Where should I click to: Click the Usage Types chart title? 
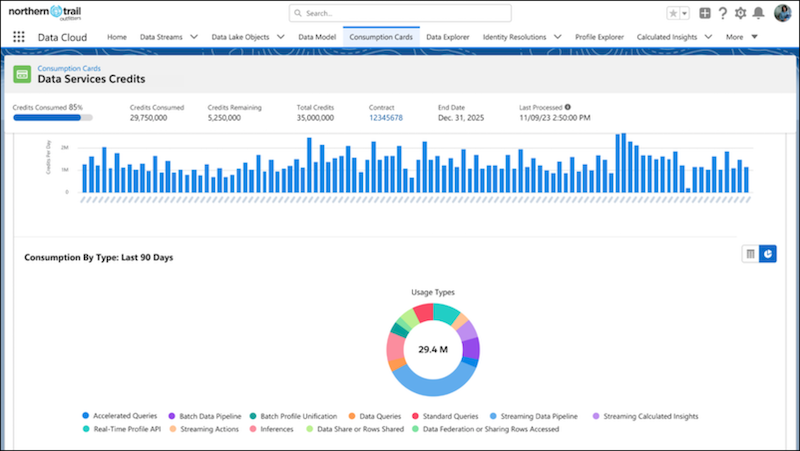[x=433, y=292]
